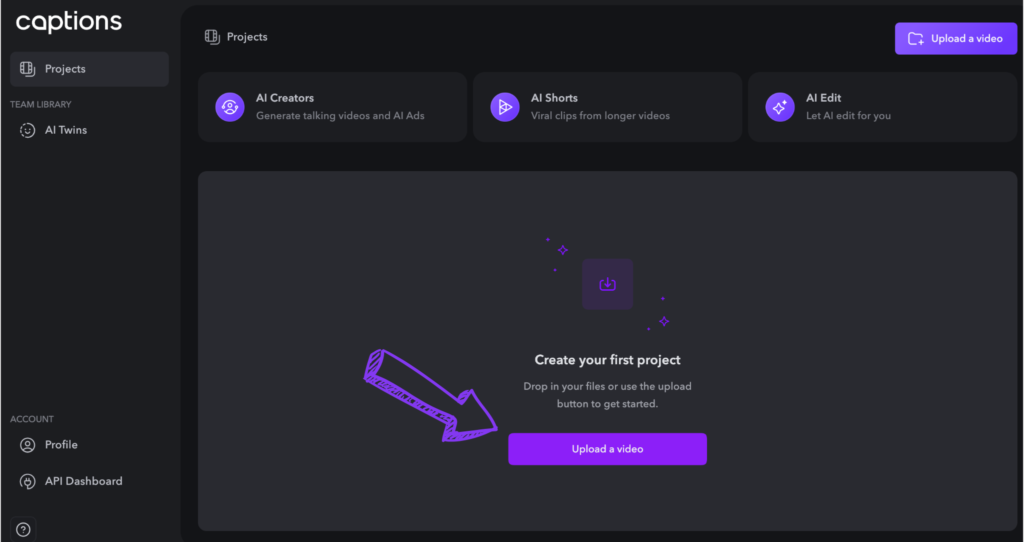
Task: Click the Projects filmstrip icon in sidebar
Action: coord(27,69)
